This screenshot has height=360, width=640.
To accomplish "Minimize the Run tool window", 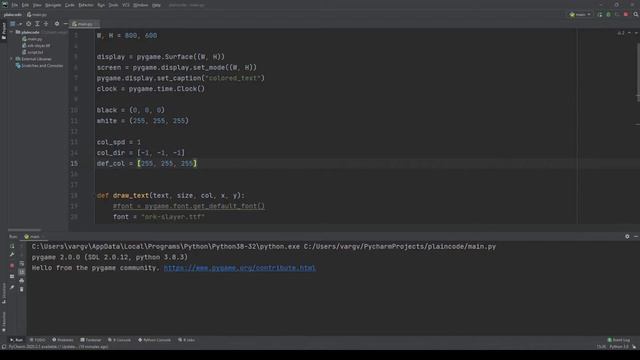I will [636, 236].
